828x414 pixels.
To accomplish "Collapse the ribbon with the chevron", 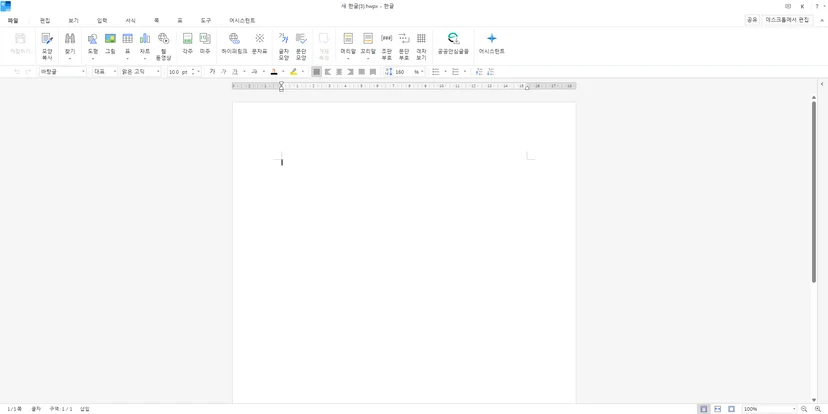I will [822, 20].
